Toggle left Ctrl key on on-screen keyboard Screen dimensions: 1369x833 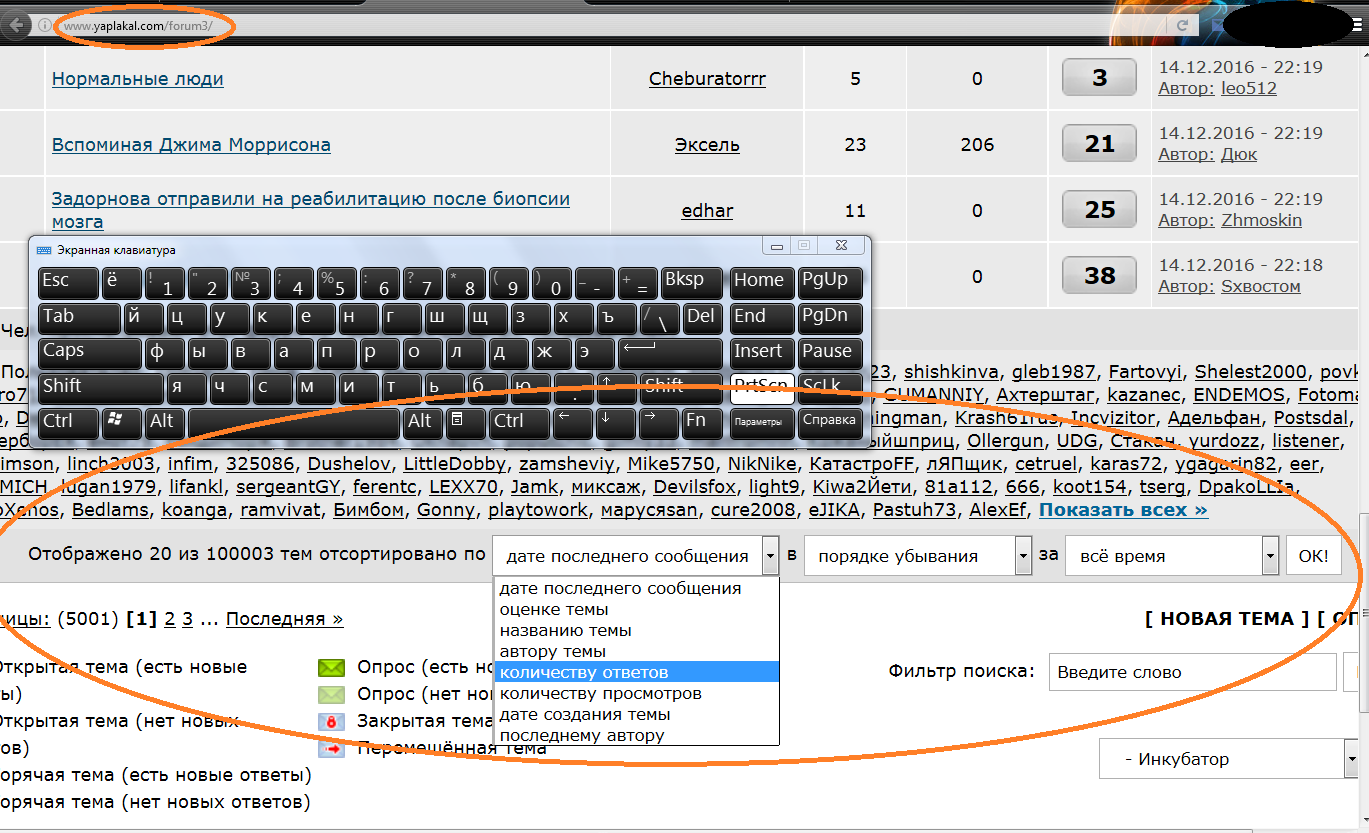pos(68,423)
